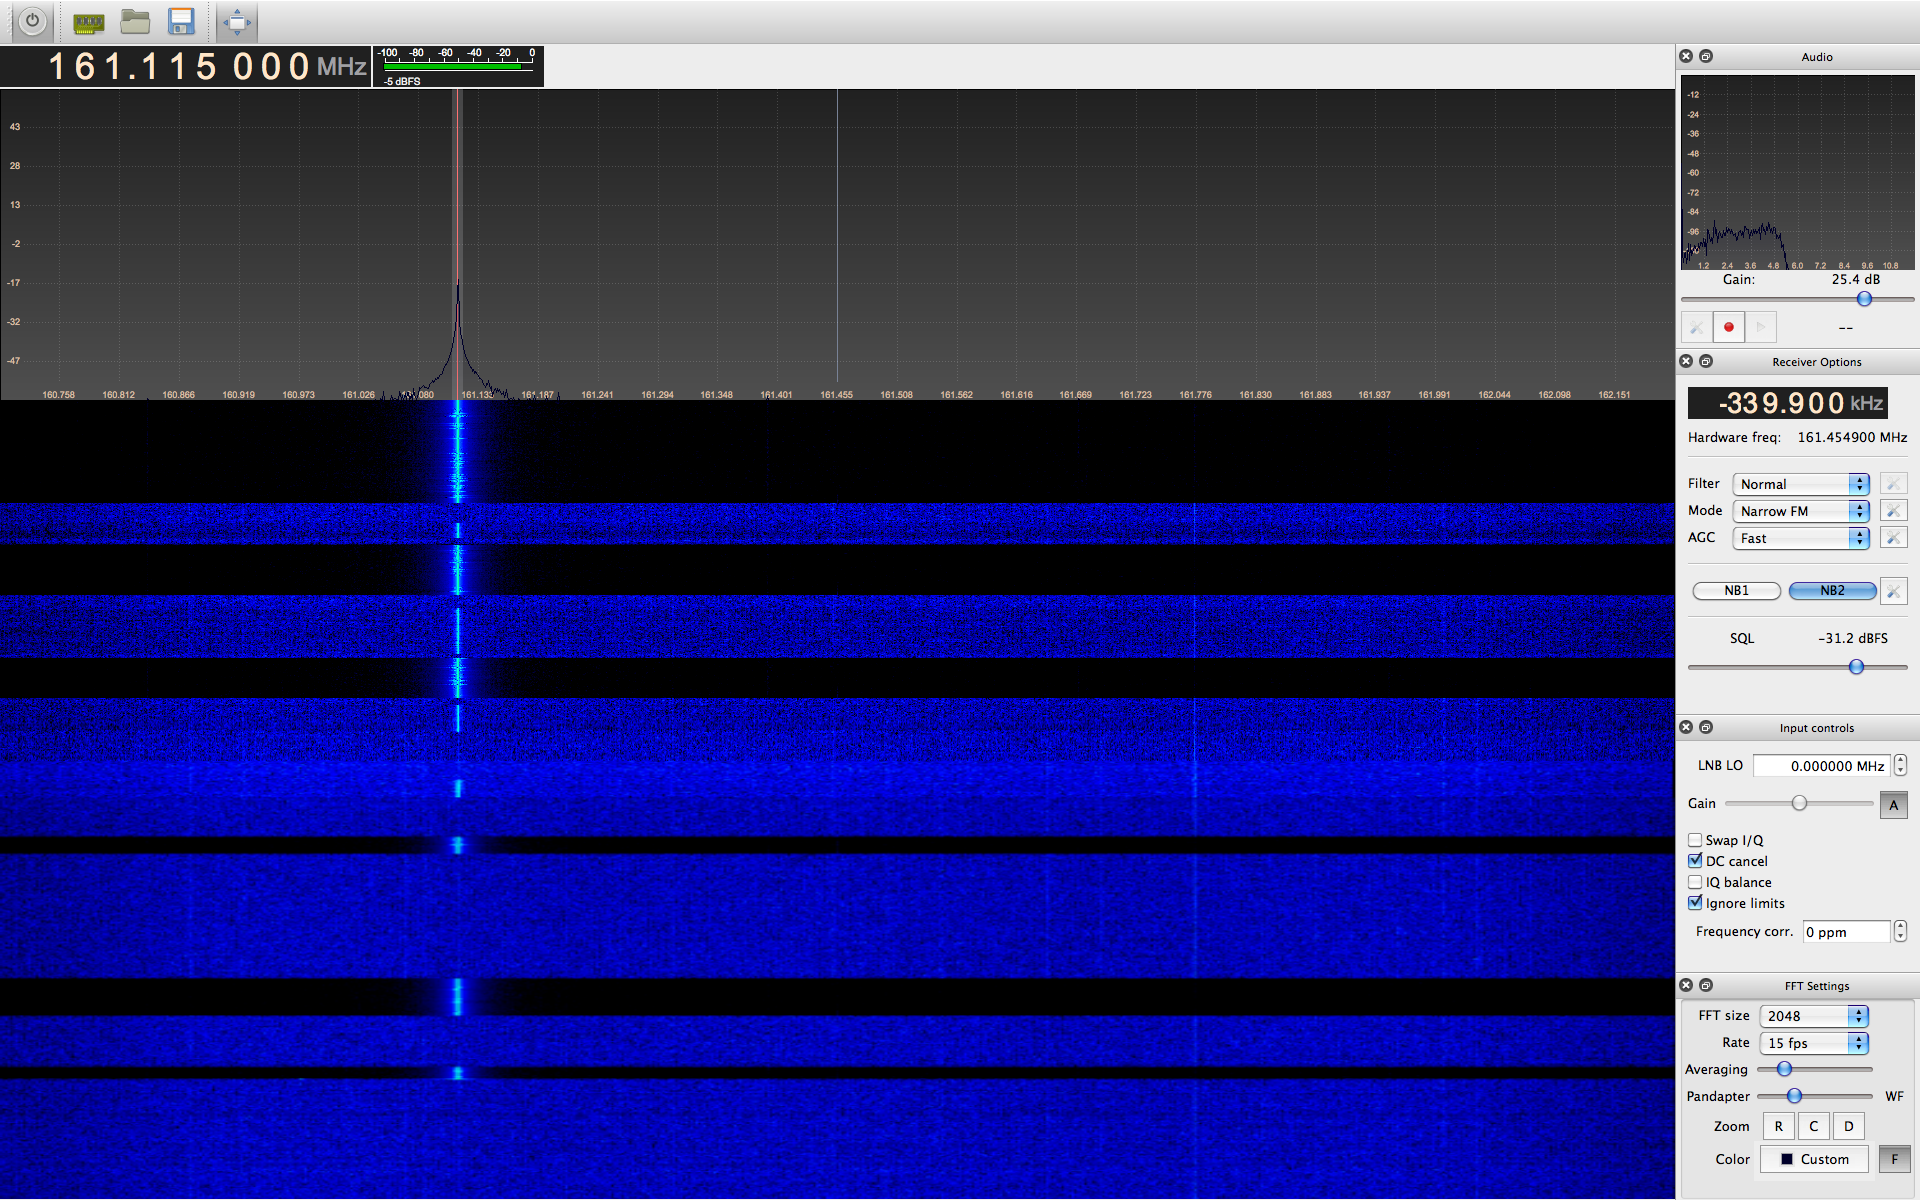Uncheck the DC cancel checkbox

(x=1695, y=861)
